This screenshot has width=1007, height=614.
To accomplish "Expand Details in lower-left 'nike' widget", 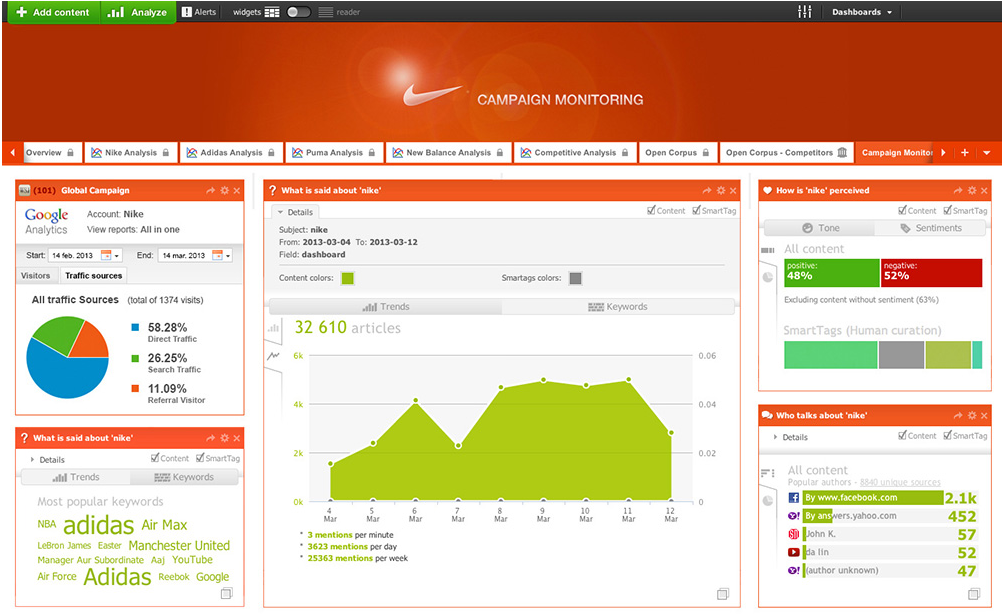I will pyautogui.click(x=47, y=460).
